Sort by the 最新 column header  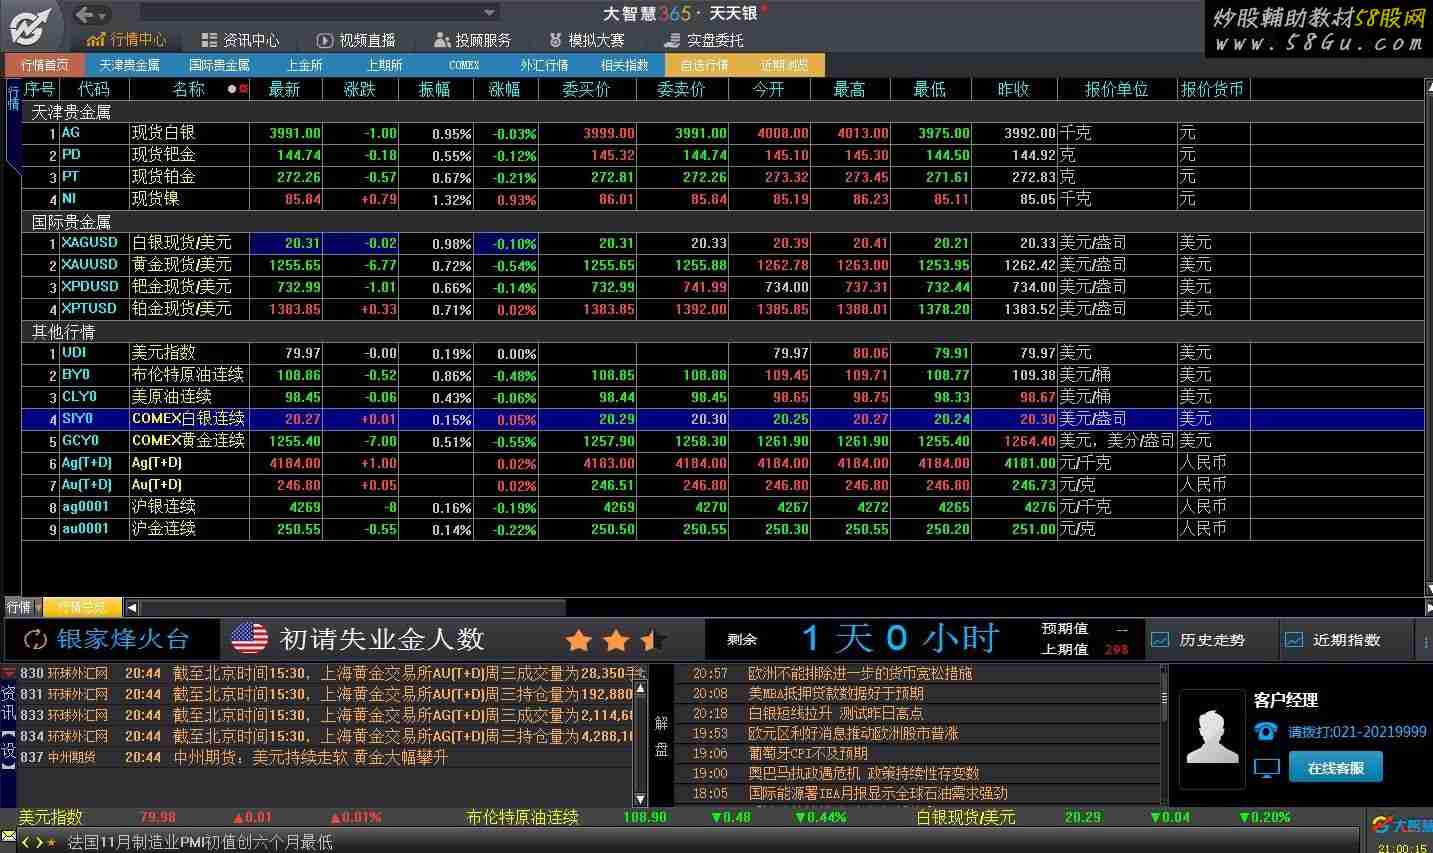point(284,89)
